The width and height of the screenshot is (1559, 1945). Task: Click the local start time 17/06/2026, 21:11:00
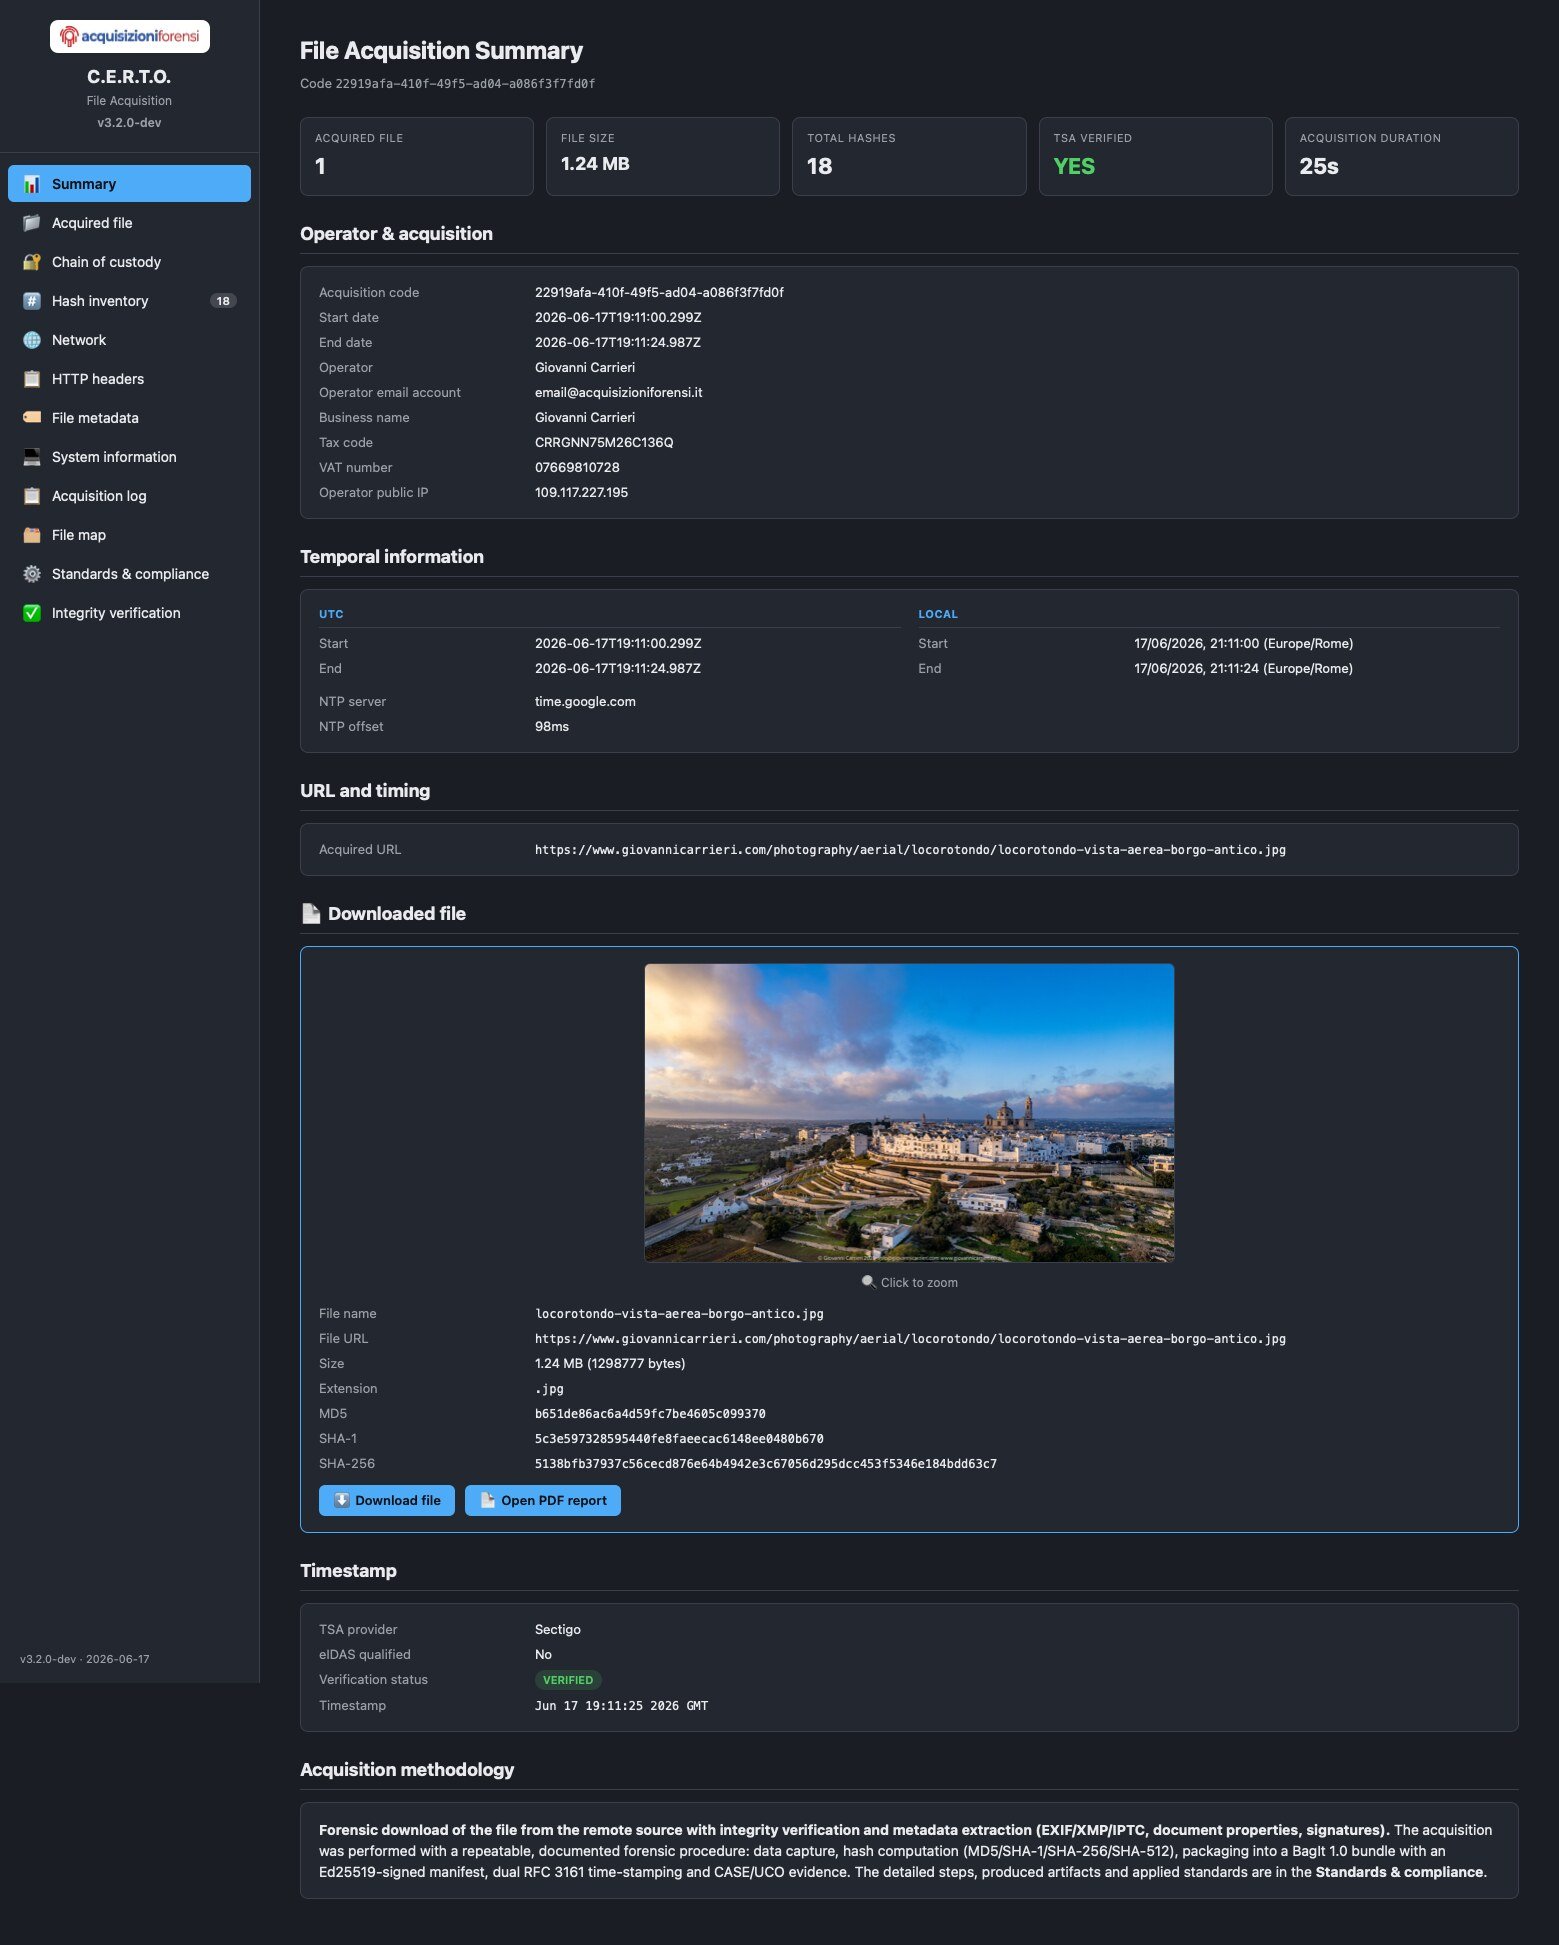pyautogui.click(x=1243, y=644)
